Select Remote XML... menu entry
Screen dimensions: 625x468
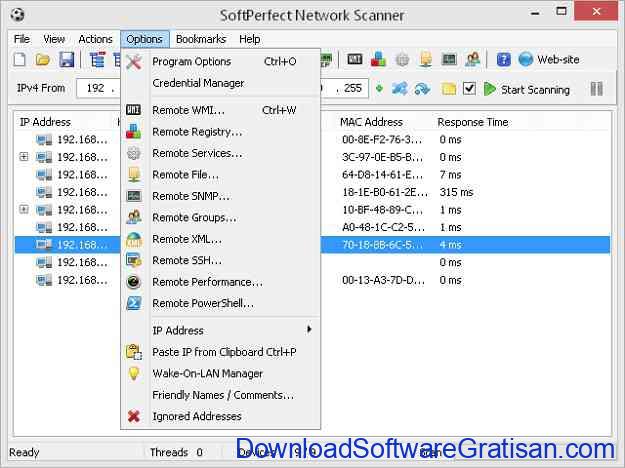(220, 239)
